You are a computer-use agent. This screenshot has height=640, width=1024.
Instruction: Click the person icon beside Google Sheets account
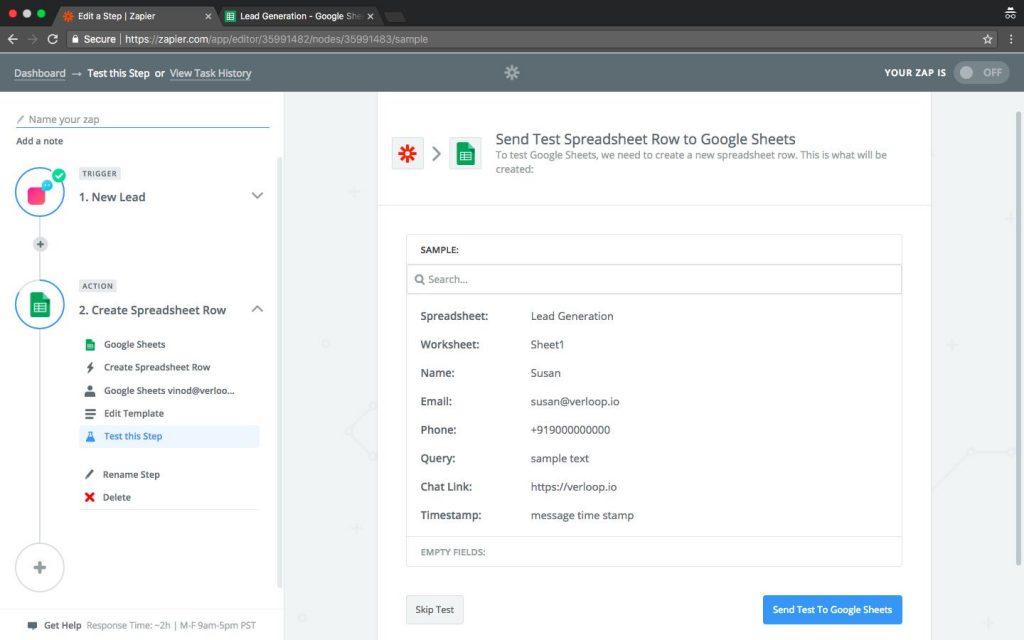(x=90, y=391)
